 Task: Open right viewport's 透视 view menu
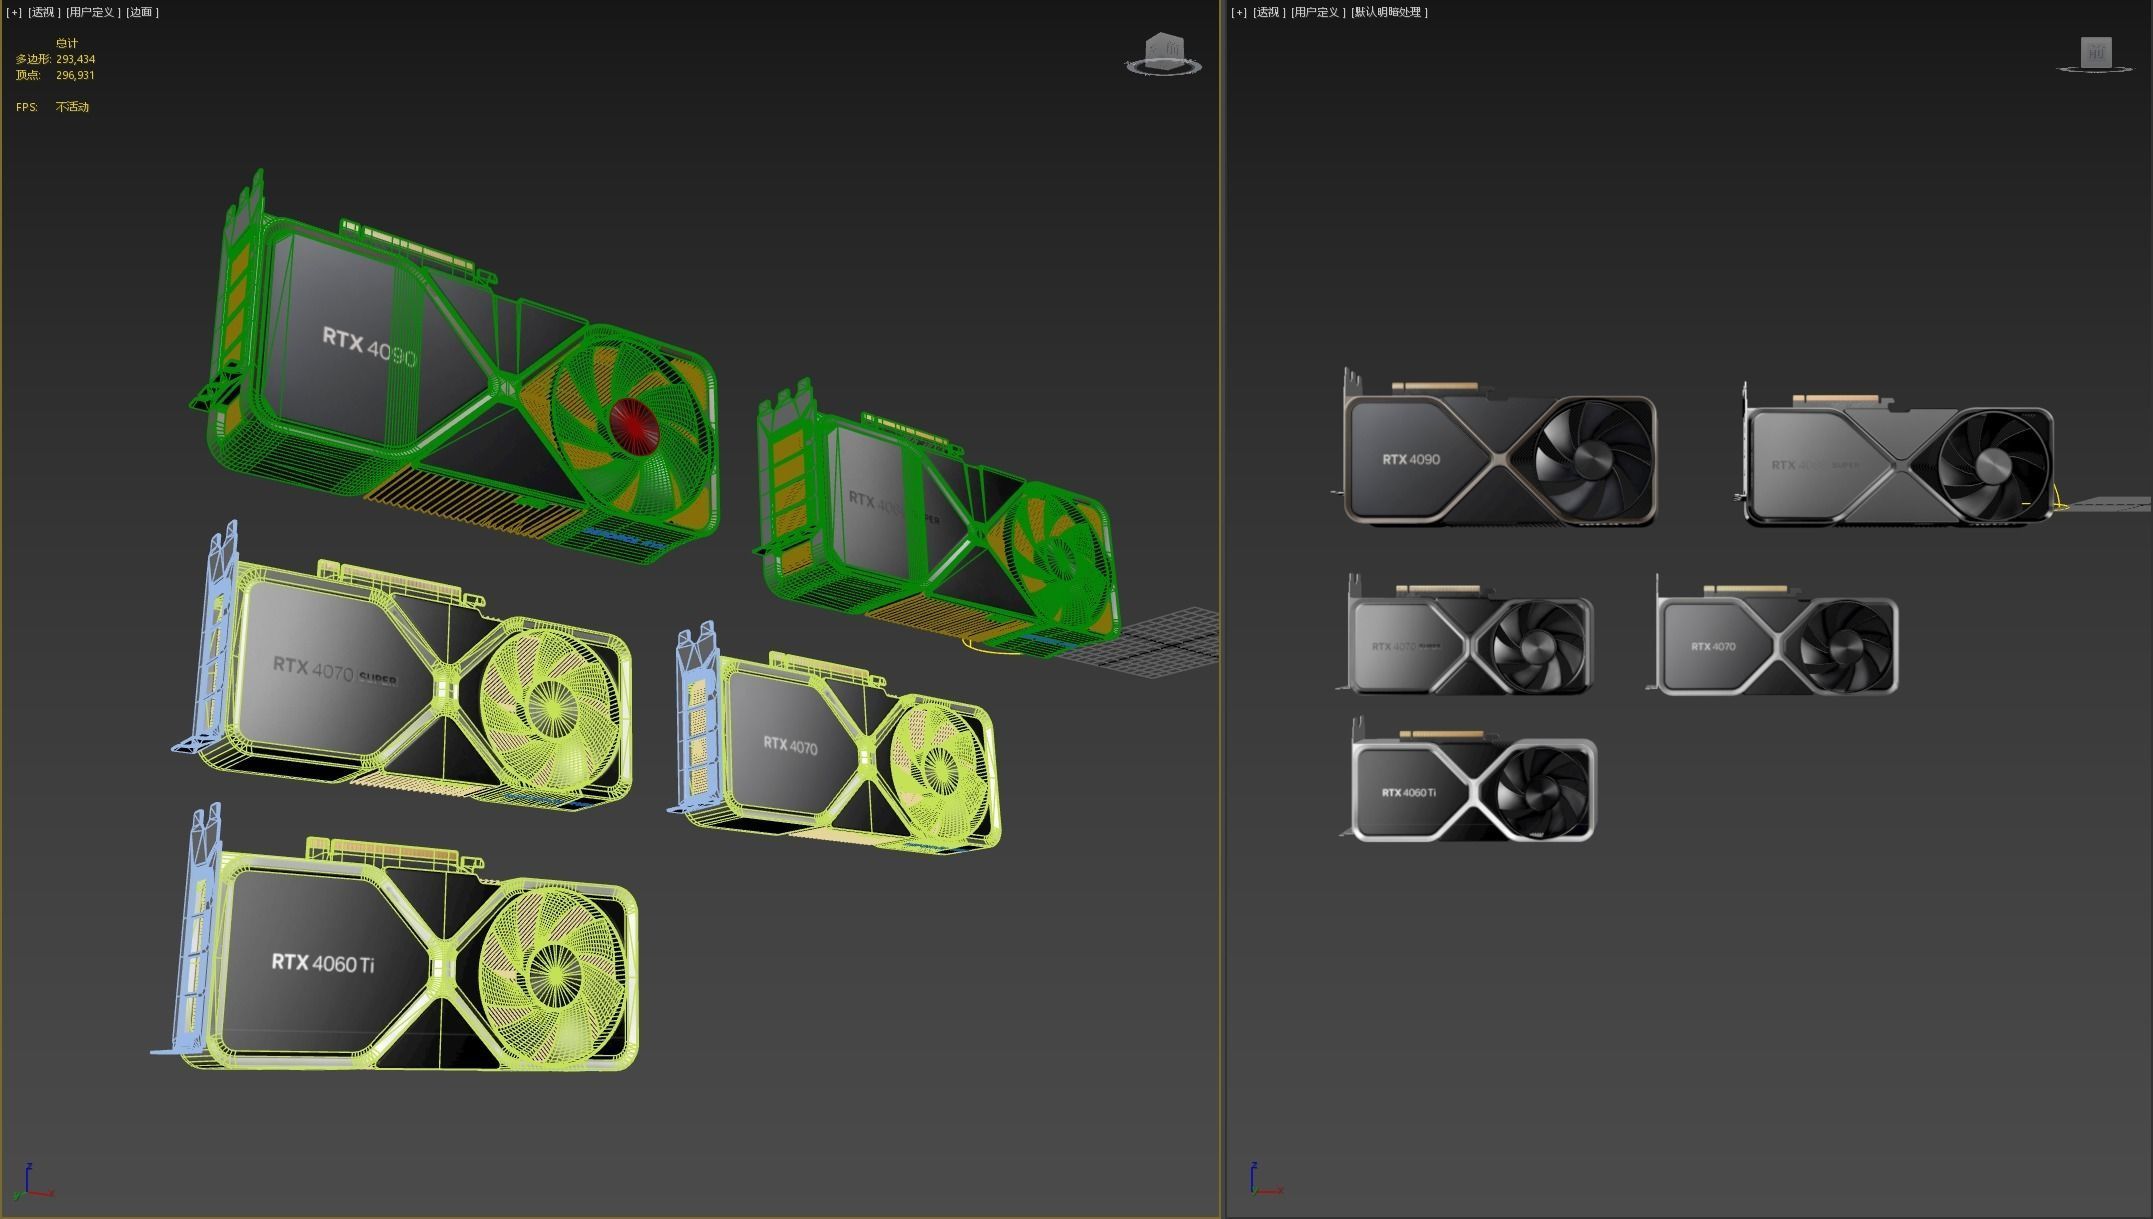1268,12
